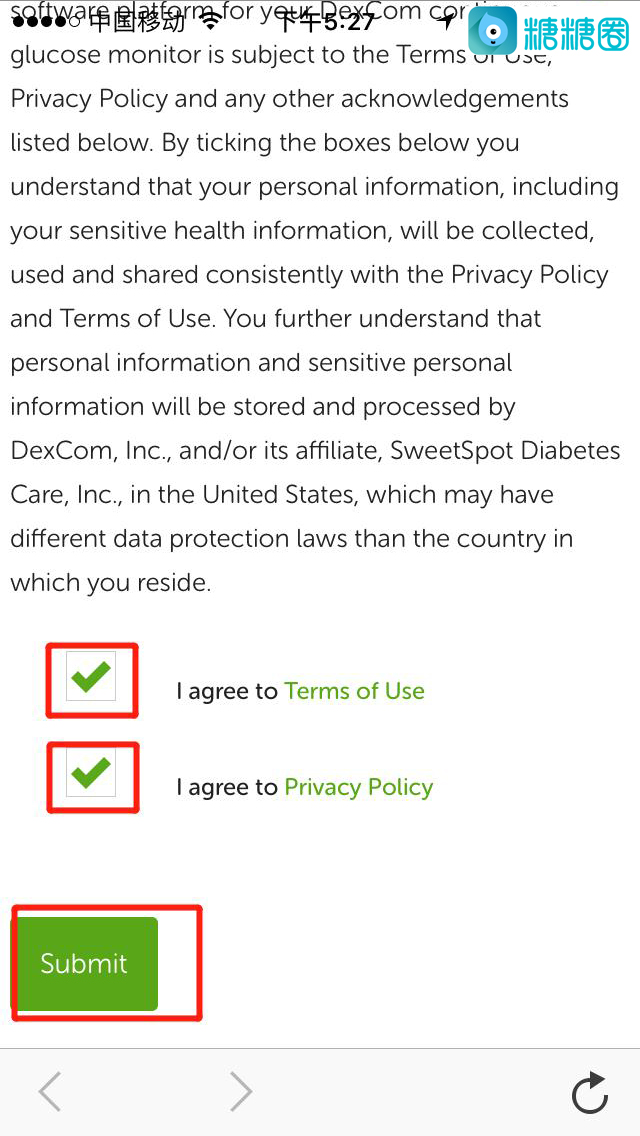Viewport: 640px width, 1136px height.
Task: Tap the "DexCom, Inc." text in the paragraph
Action: point(91,451)
